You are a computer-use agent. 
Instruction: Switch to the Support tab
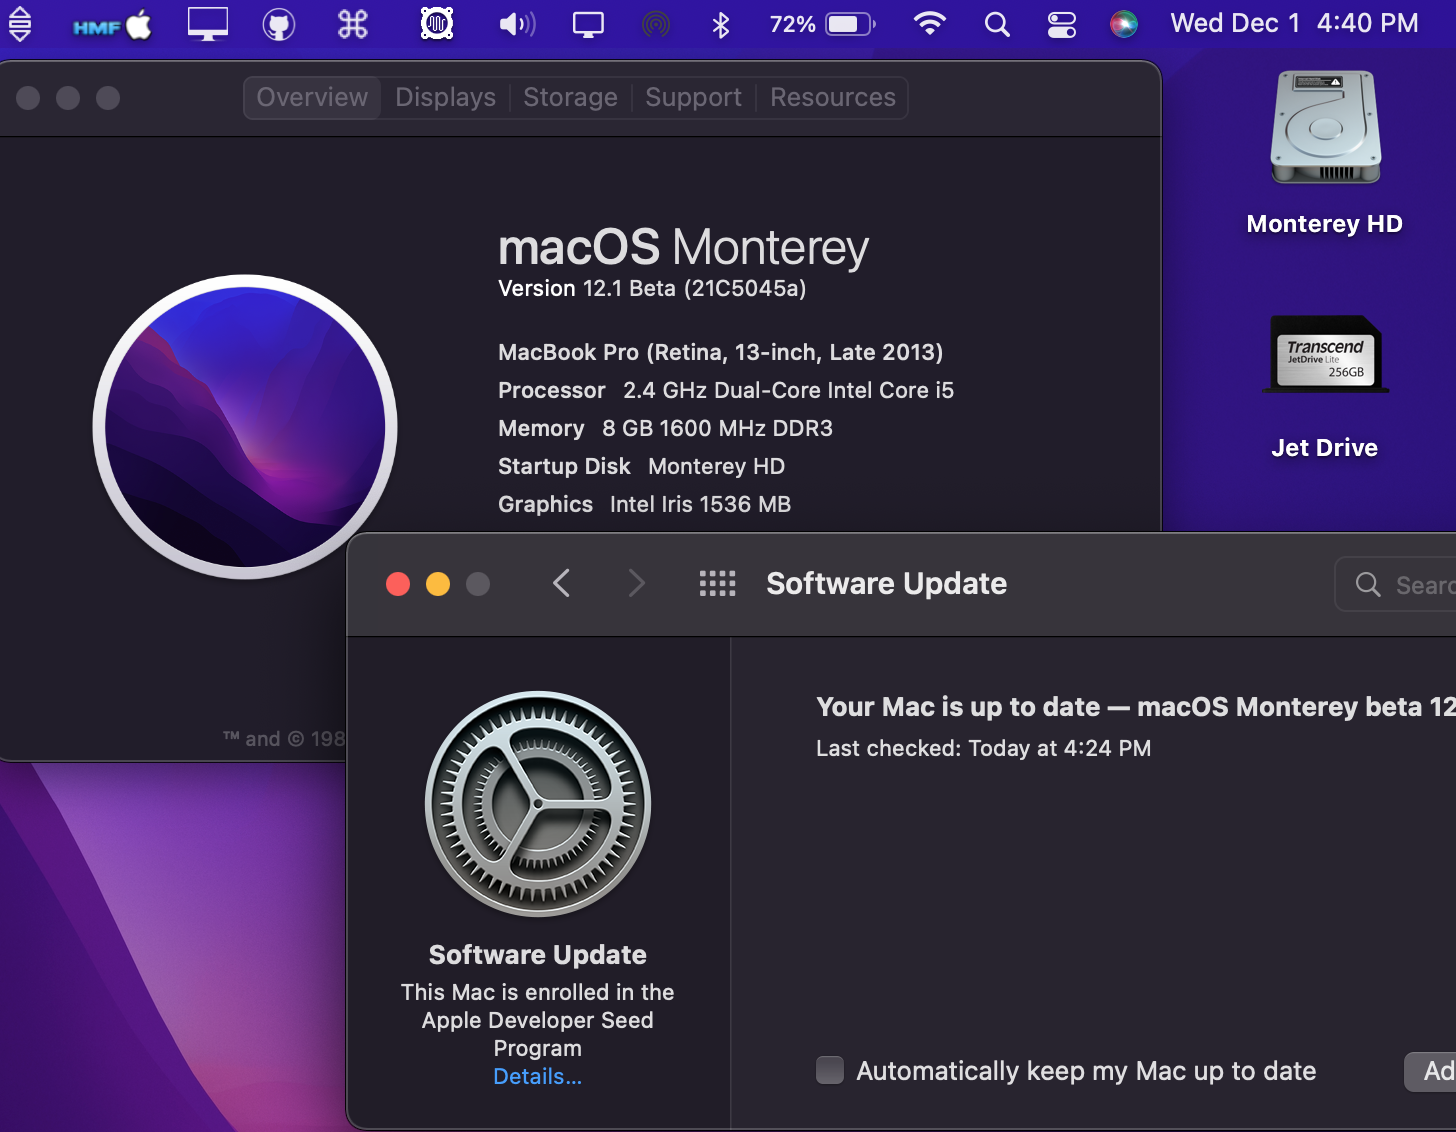[693, 98]
